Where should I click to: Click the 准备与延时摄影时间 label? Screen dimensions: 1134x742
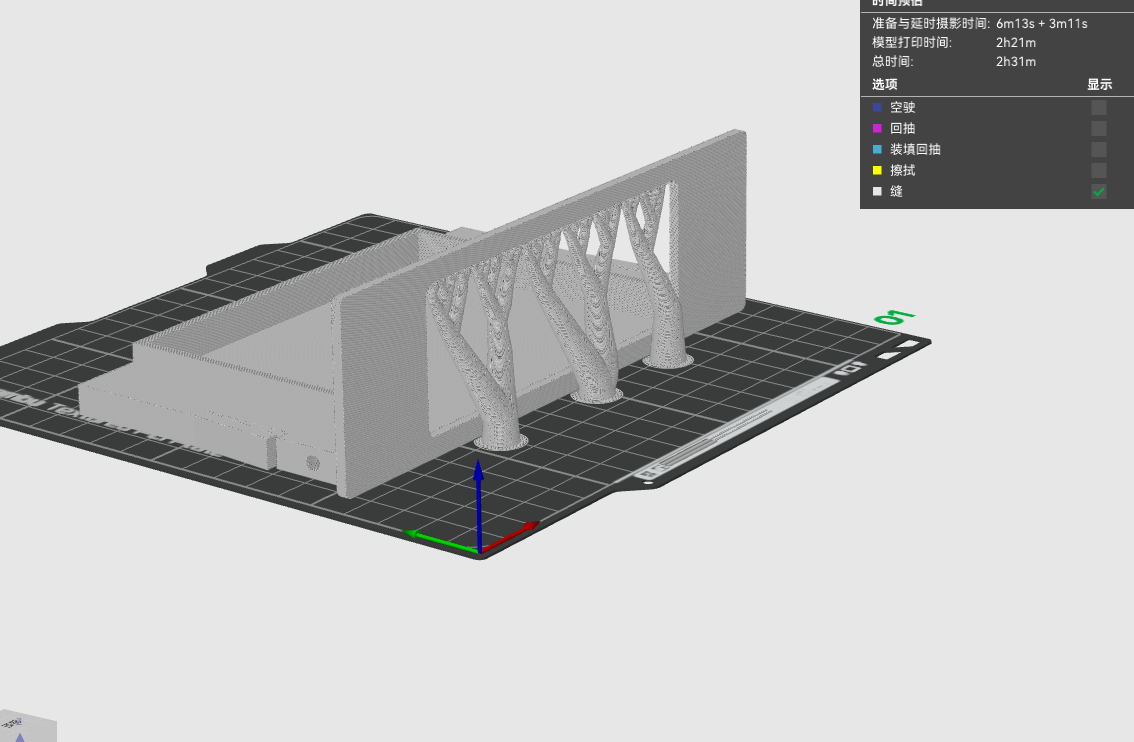pos(931,24)
